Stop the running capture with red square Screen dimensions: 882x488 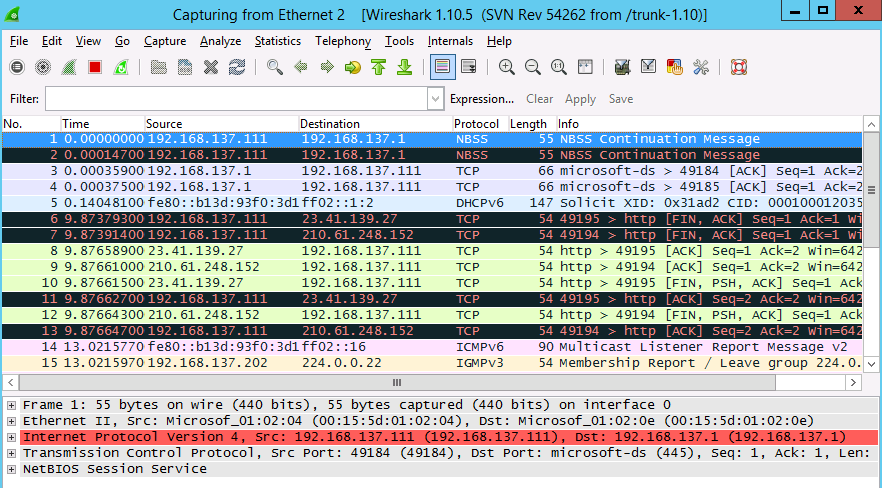click(x=94, y=67)
